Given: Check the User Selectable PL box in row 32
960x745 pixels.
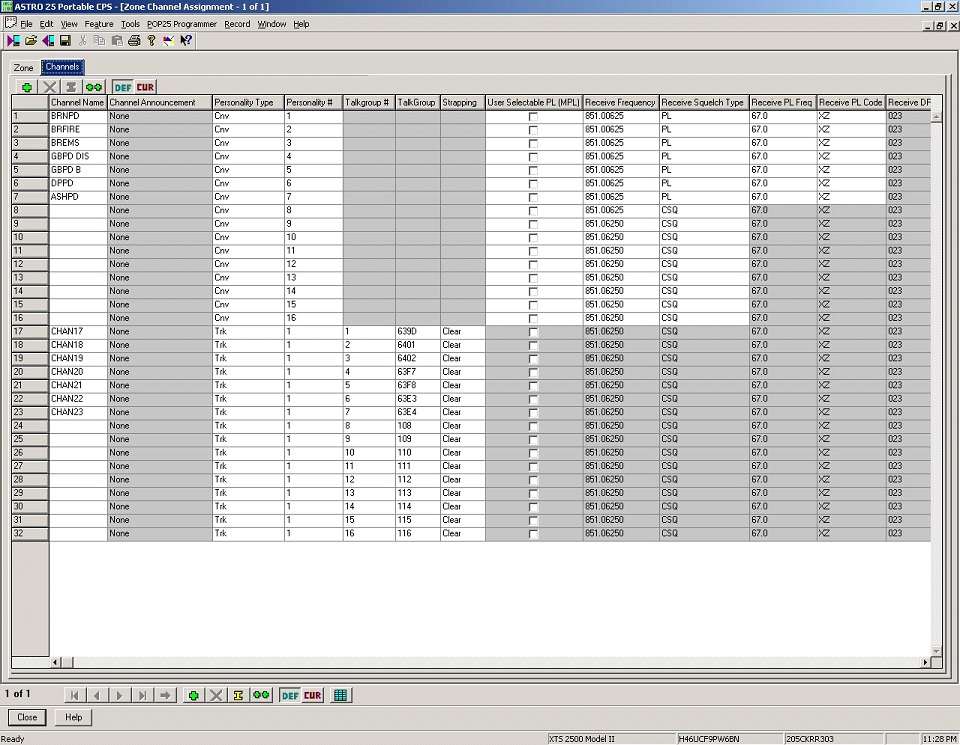Looking at the screenshot, I should tap(533, 534).
